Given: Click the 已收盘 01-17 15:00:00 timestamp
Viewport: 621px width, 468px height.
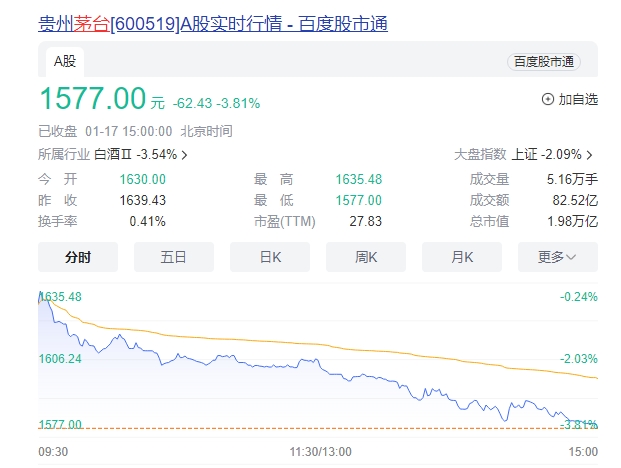Looking at the screenshot, I should (x=105, y=131).
